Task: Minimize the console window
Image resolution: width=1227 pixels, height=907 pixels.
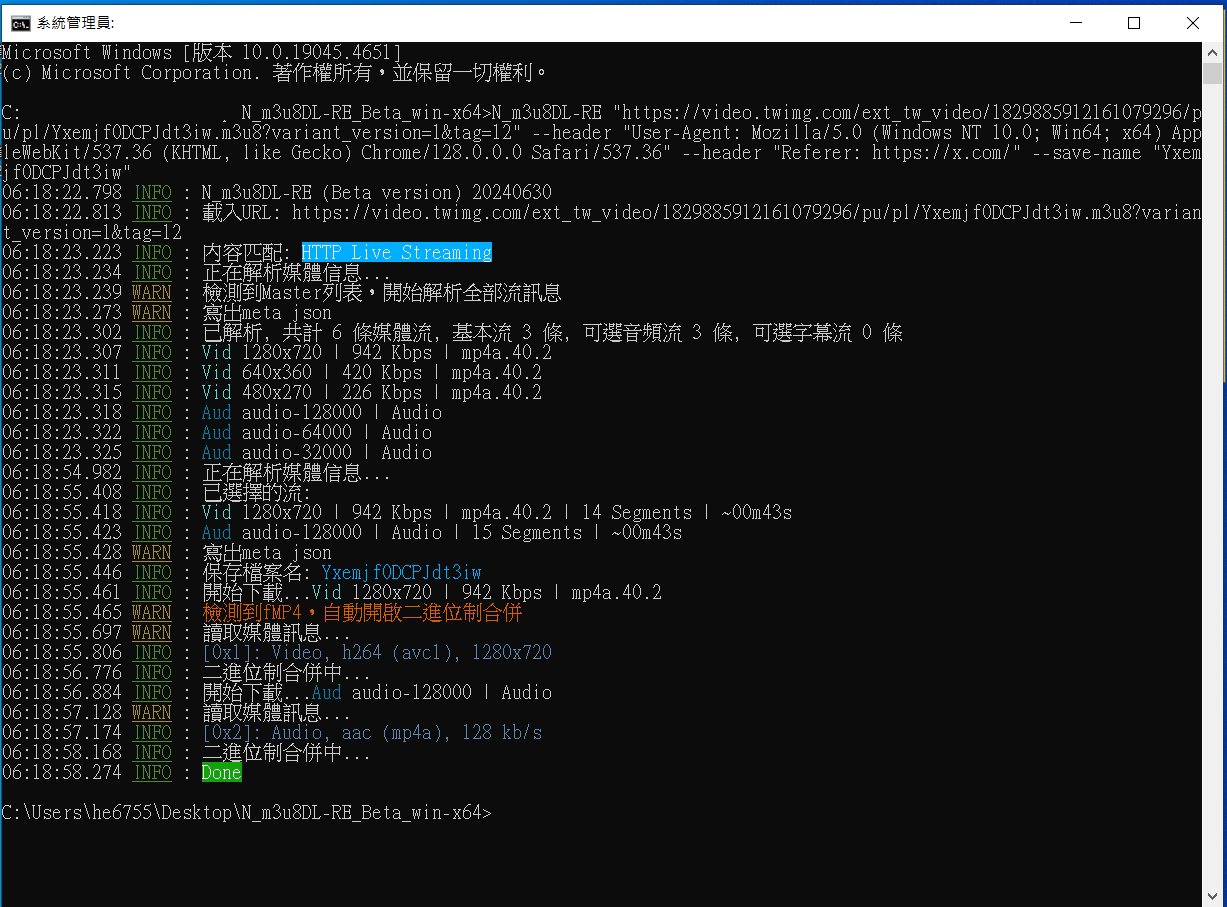Action: (x=1076, y=22)
